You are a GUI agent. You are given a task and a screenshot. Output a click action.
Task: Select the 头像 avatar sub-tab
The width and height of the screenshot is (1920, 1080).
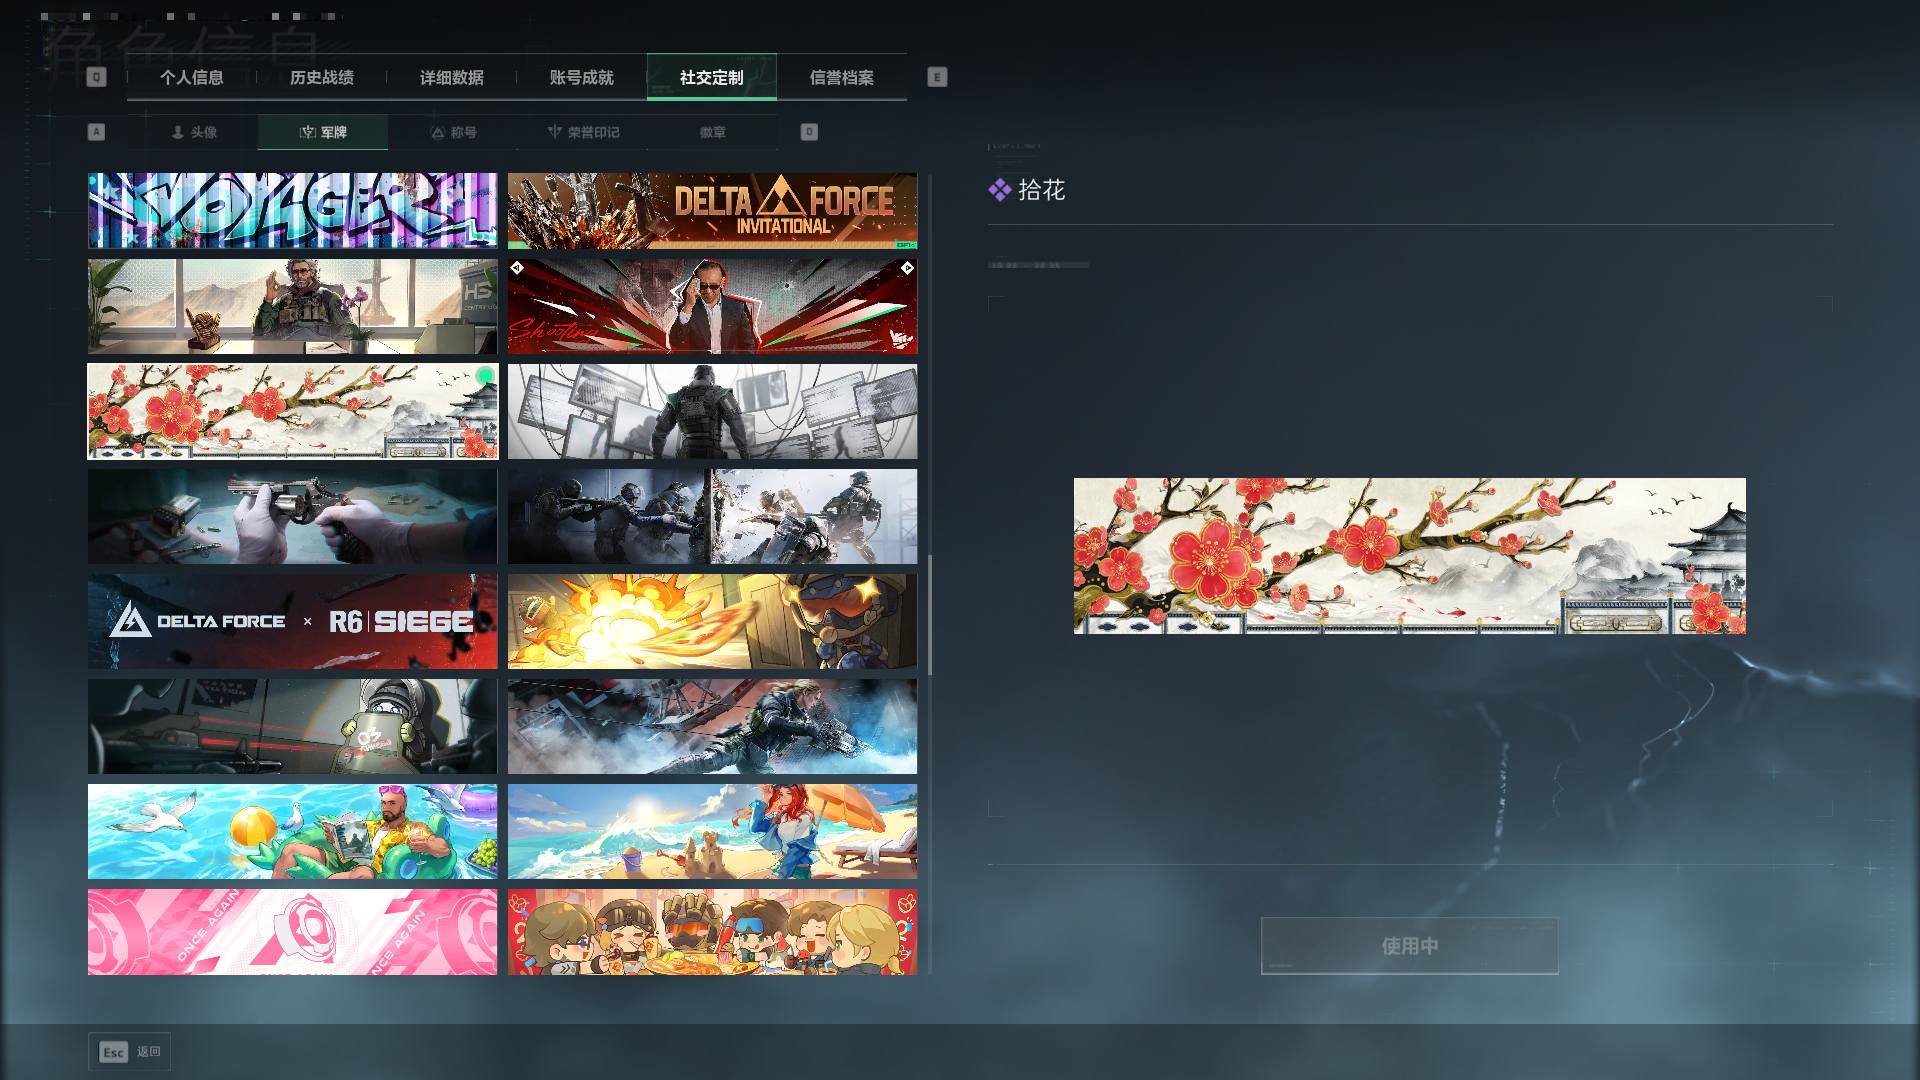click(x=193, y=132)
